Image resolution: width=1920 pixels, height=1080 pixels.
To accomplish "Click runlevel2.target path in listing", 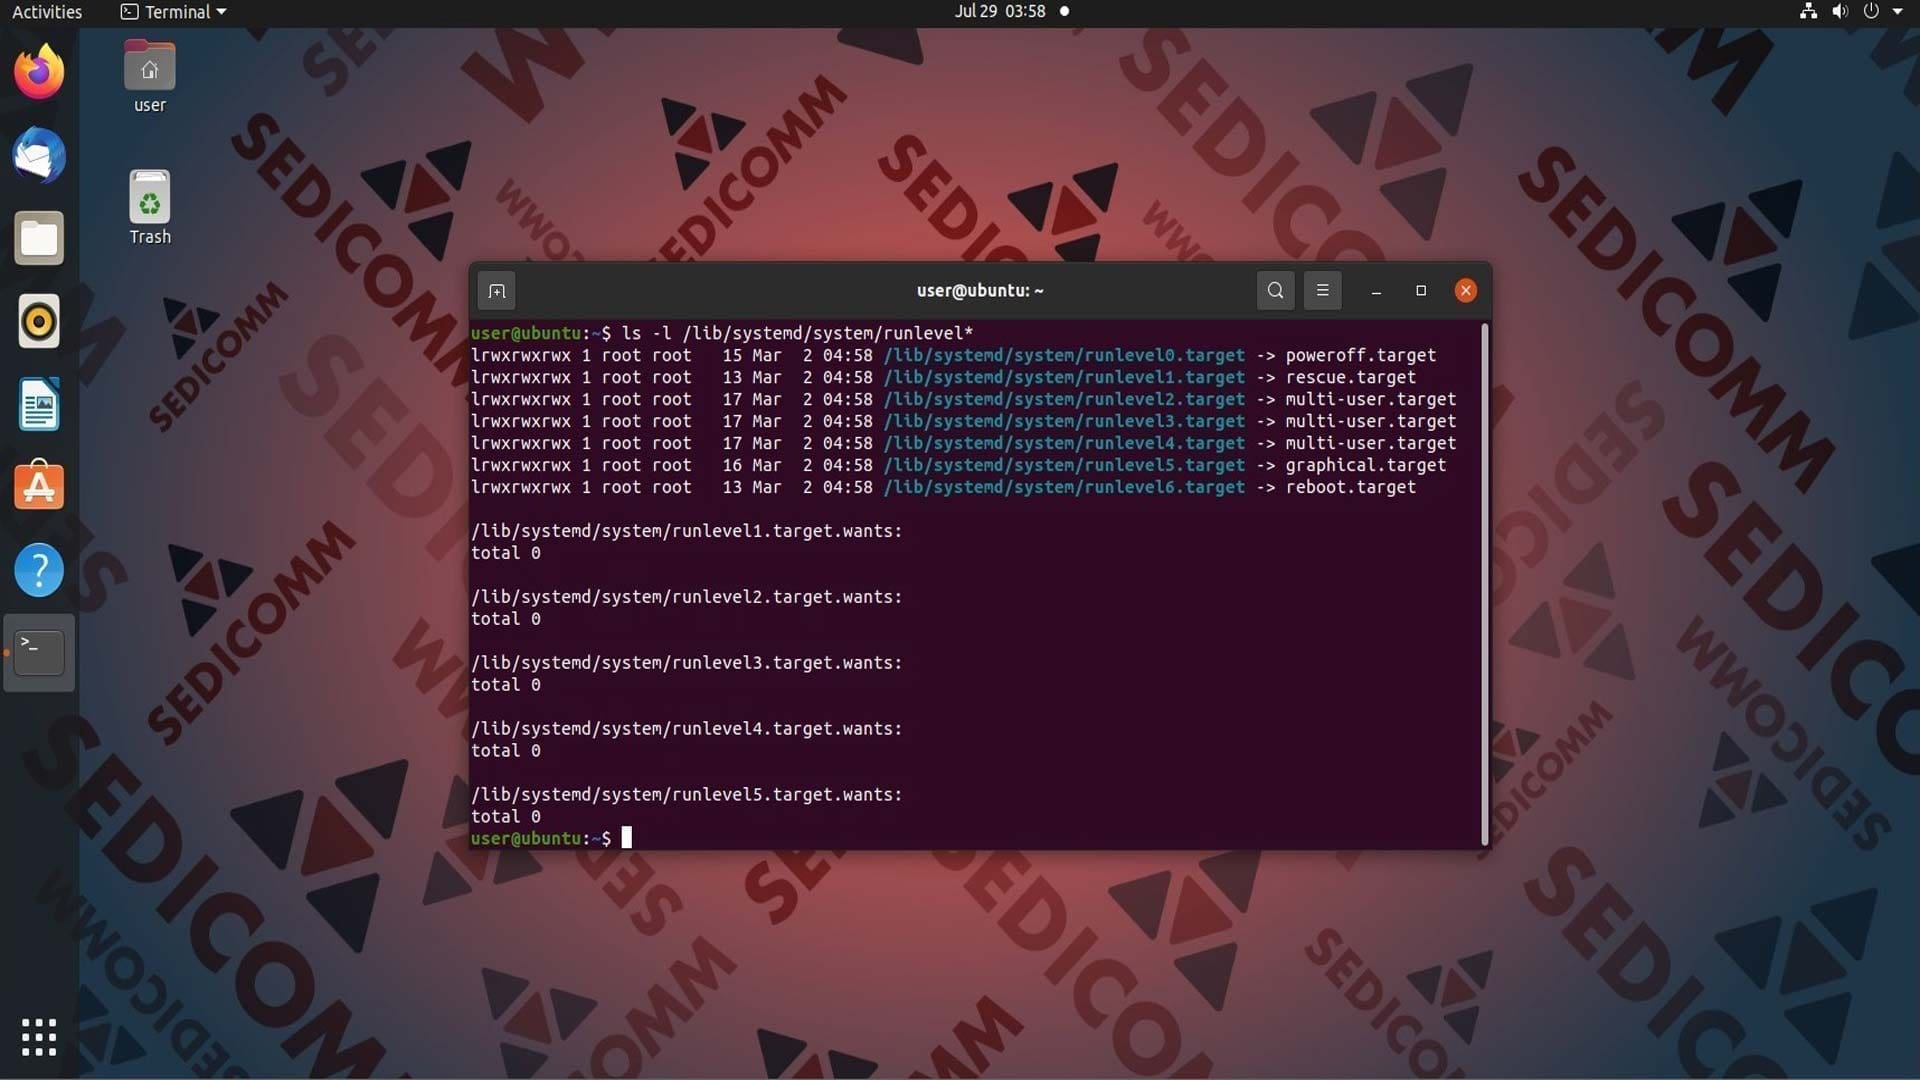I will click(1064, 399).
